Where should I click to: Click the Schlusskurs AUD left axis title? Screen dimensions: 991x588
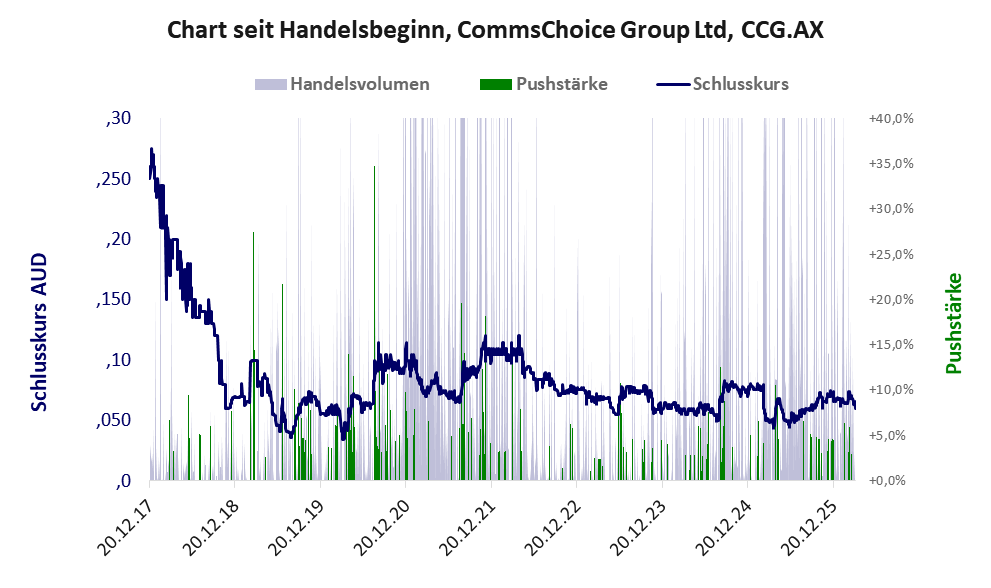pyautogui.click(x=40, y=333)
